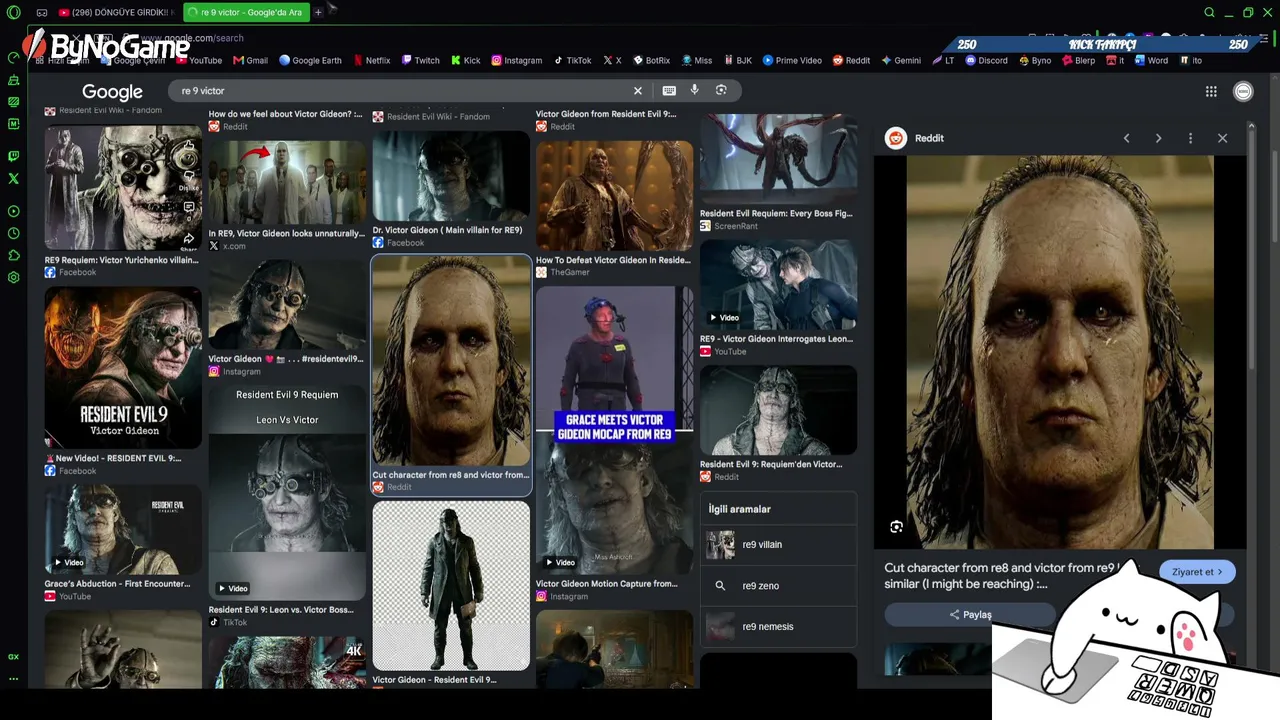Close the Reddit image preview panel
Viewport: 1280px width, 720px height.
click(1222, 138)
